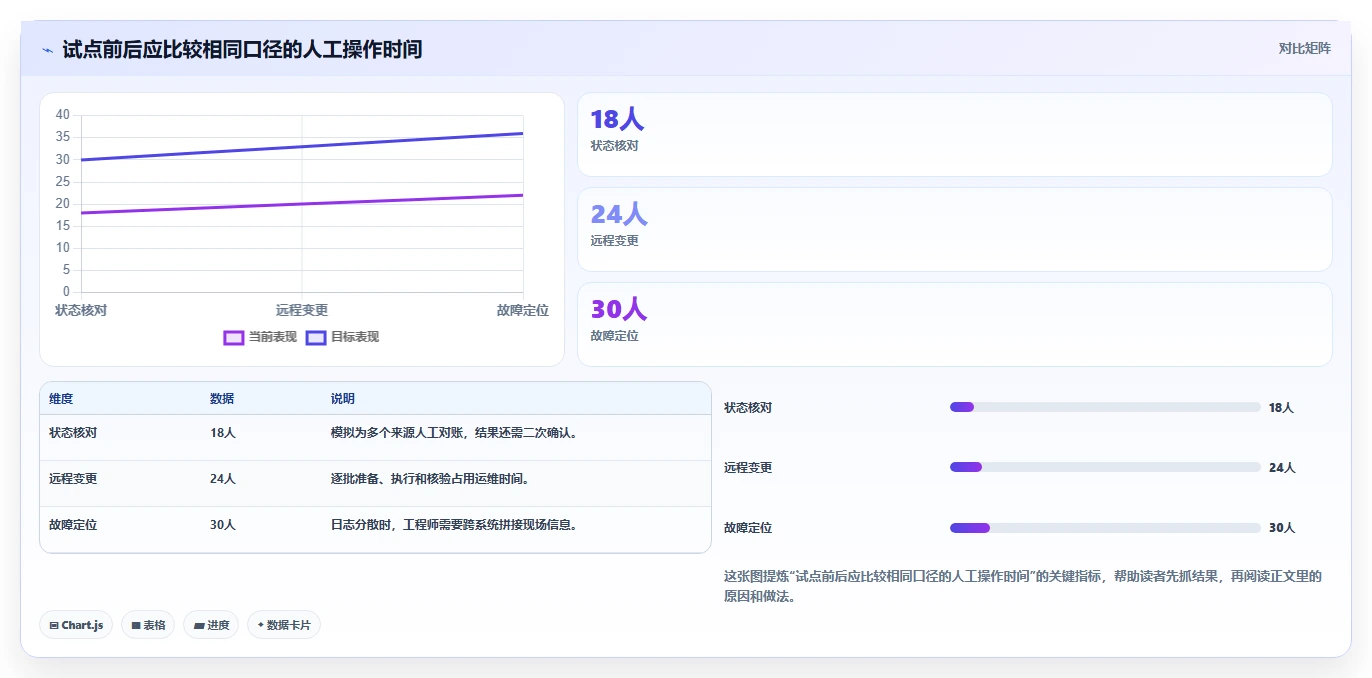
Task: Click 故障定位 cell in the table
Action: 73,525
